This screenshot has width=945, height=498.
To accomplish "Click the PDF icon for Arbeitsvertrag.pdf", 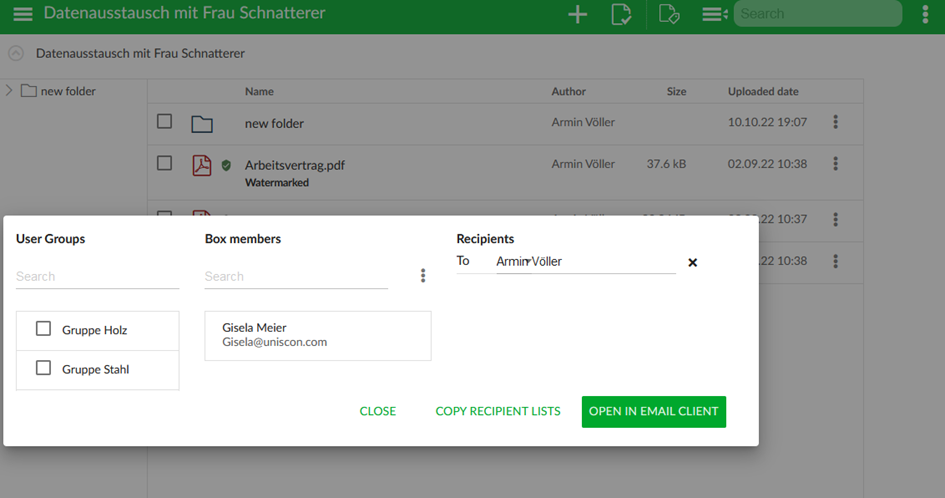I will coord(202,165).
